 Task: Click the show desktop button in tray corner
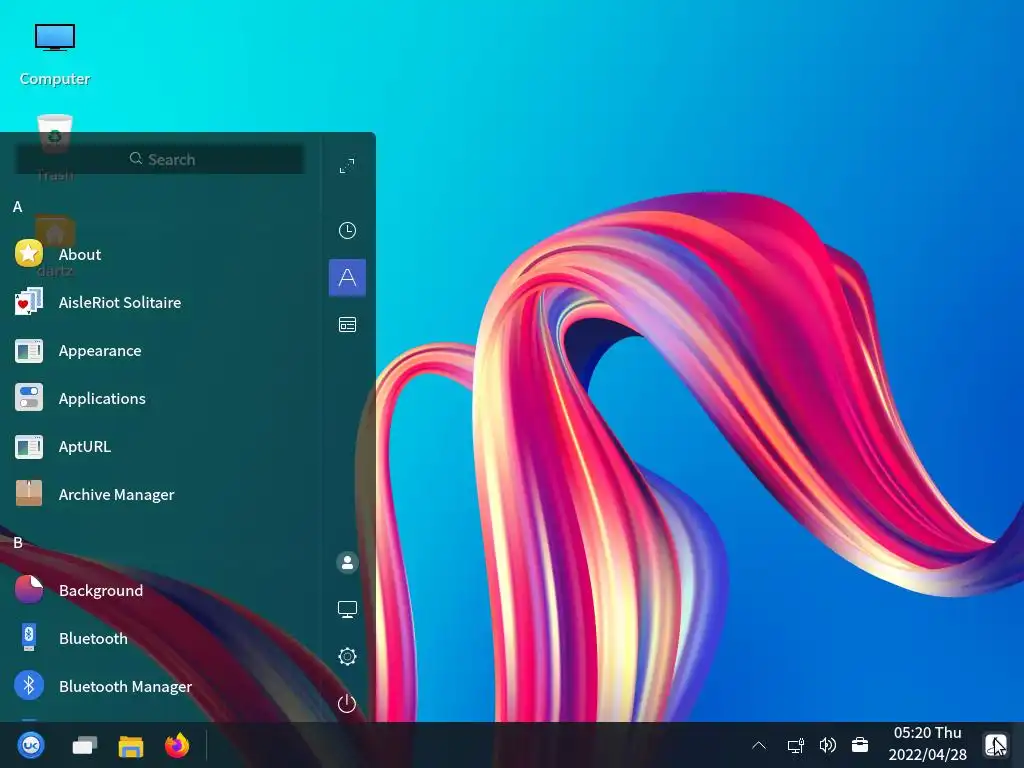(995, 744)
